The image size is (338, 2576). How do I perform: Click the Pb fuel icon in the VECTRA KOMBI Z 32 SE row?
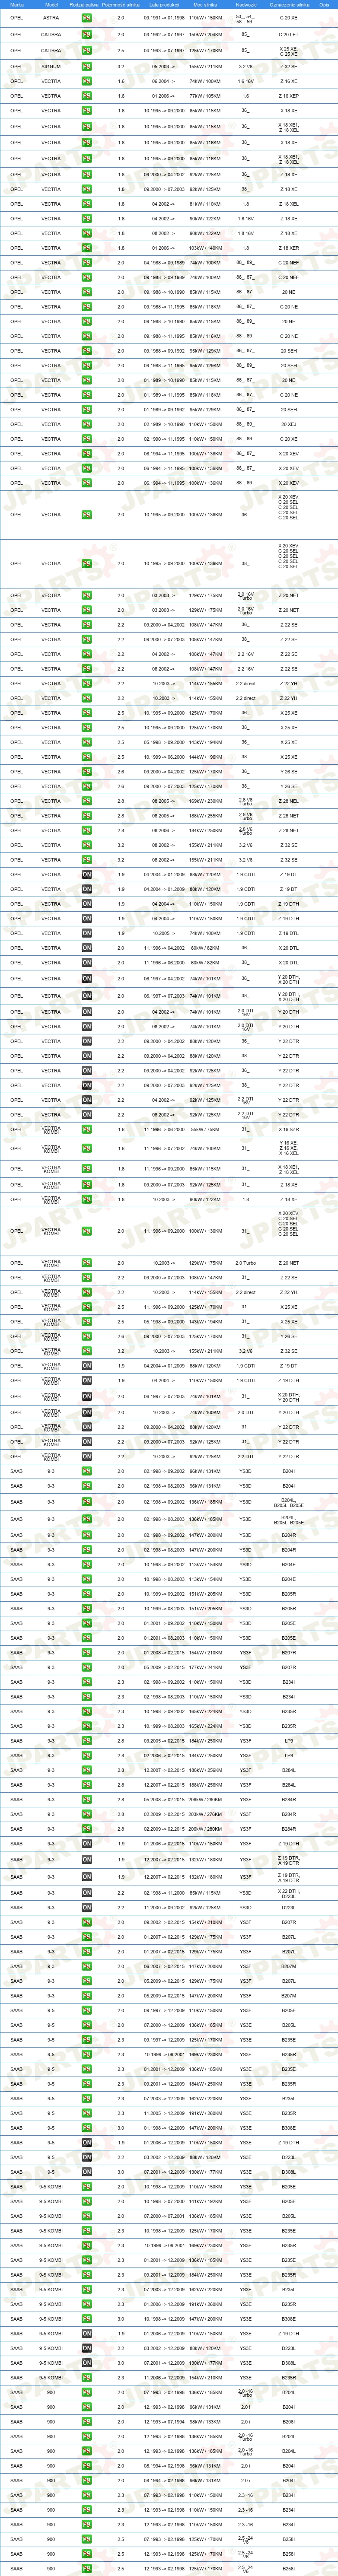tap(87, 1351)
